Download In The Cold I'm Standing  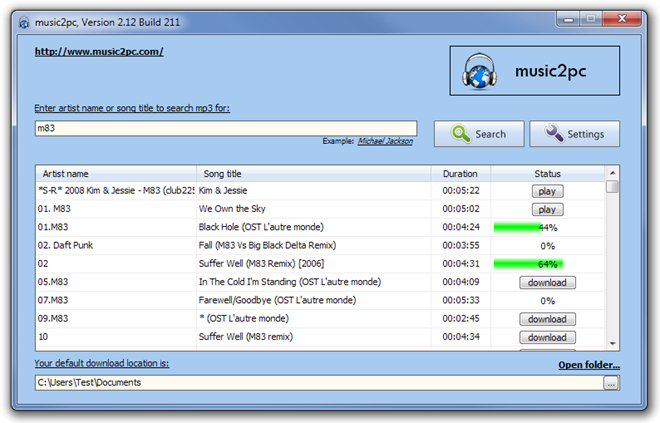tap(547, 283)
